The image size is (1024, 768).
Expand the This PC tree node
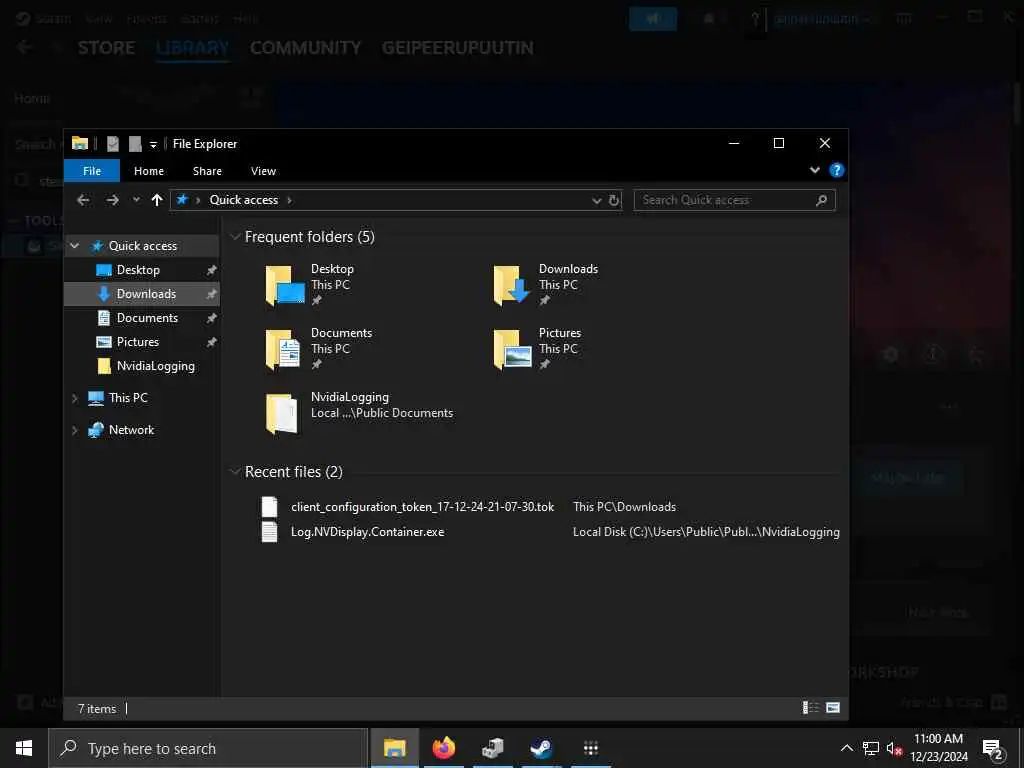coord(74,398)
